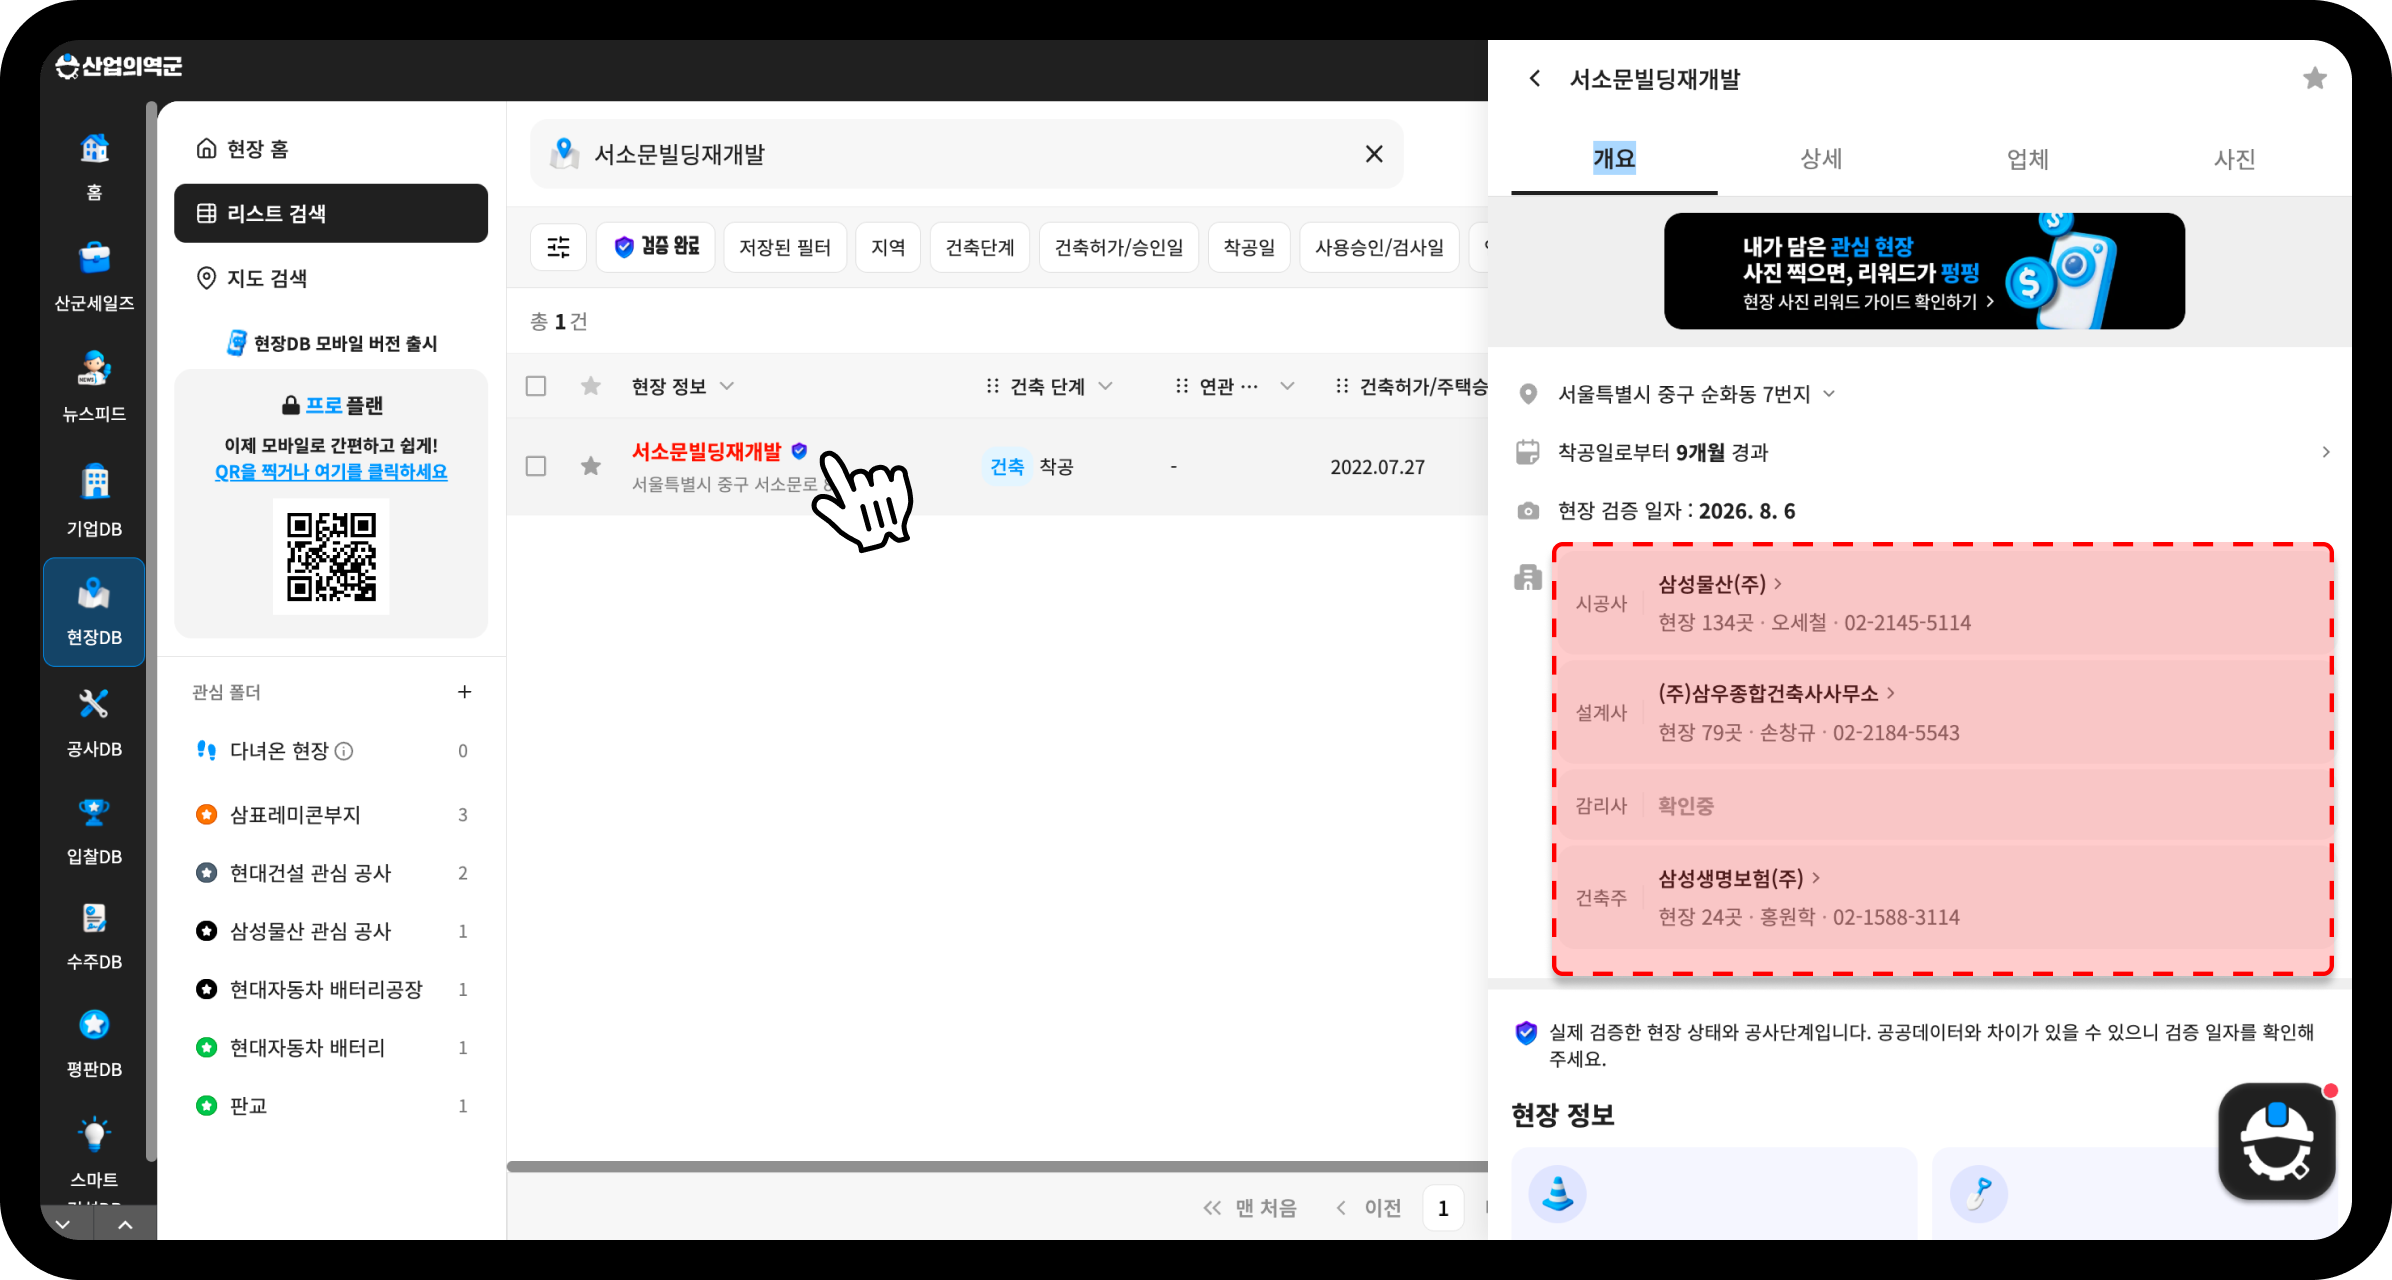The width and height of the screenshot is (2392, 1280).
Task: Select page 1 in pagination
Action: pyautogui.click(x=1443, y=1208)
